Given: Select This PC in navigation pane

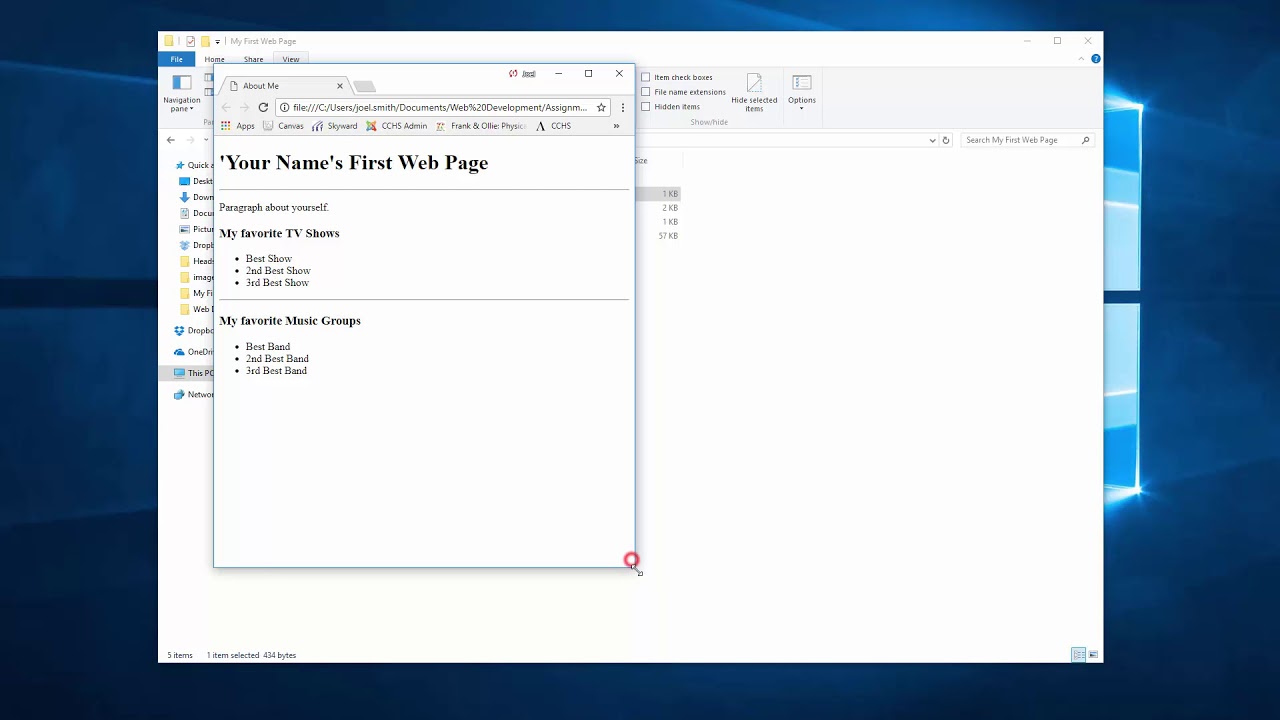Looking at the screenshot, I should (x=194, y=373).
